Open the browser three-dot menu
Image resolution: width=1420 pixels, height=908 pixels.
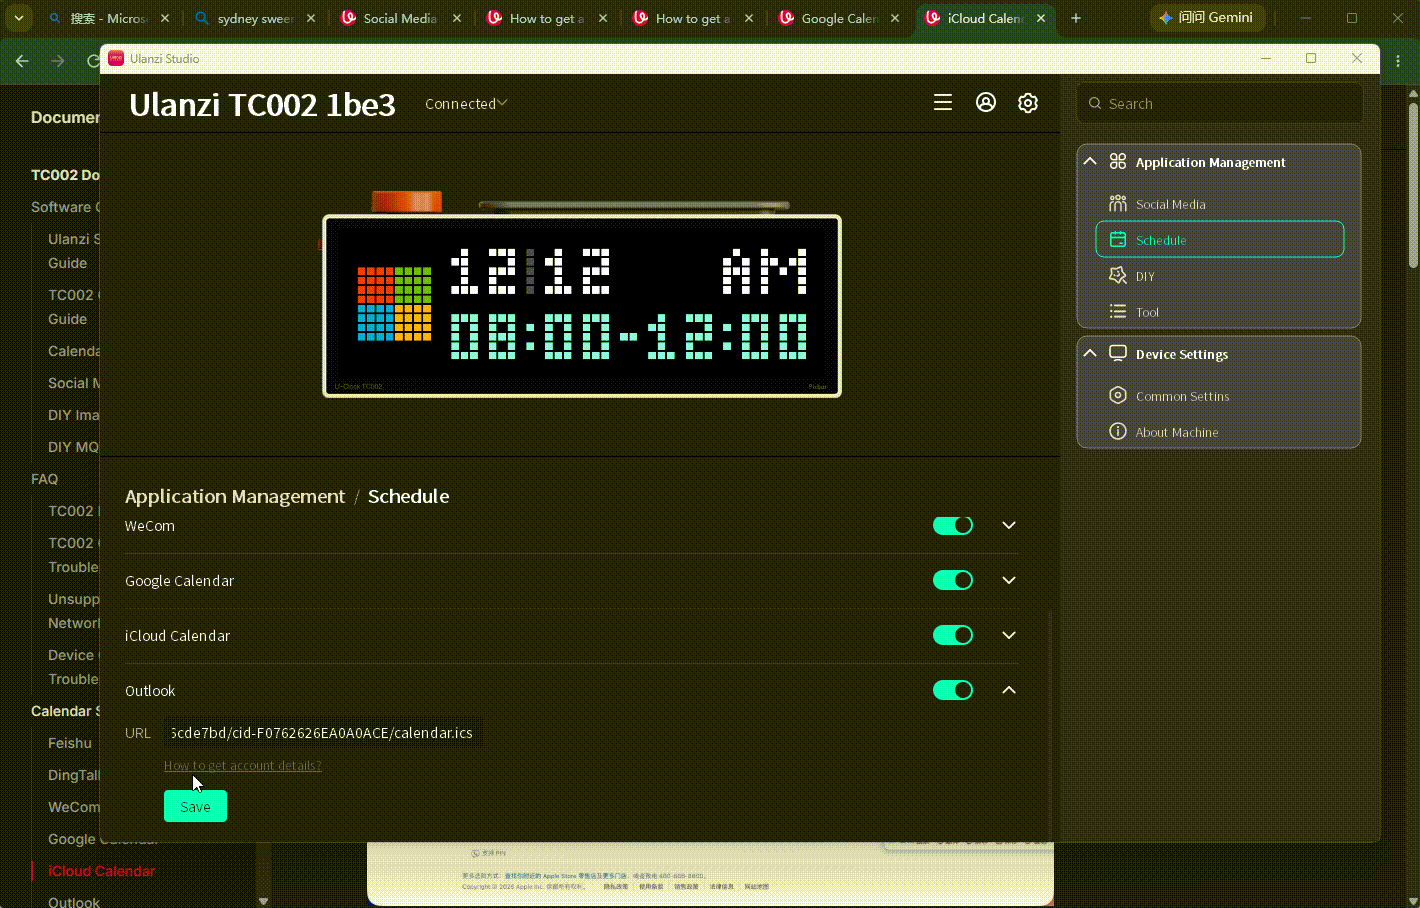pos(1398,61)
